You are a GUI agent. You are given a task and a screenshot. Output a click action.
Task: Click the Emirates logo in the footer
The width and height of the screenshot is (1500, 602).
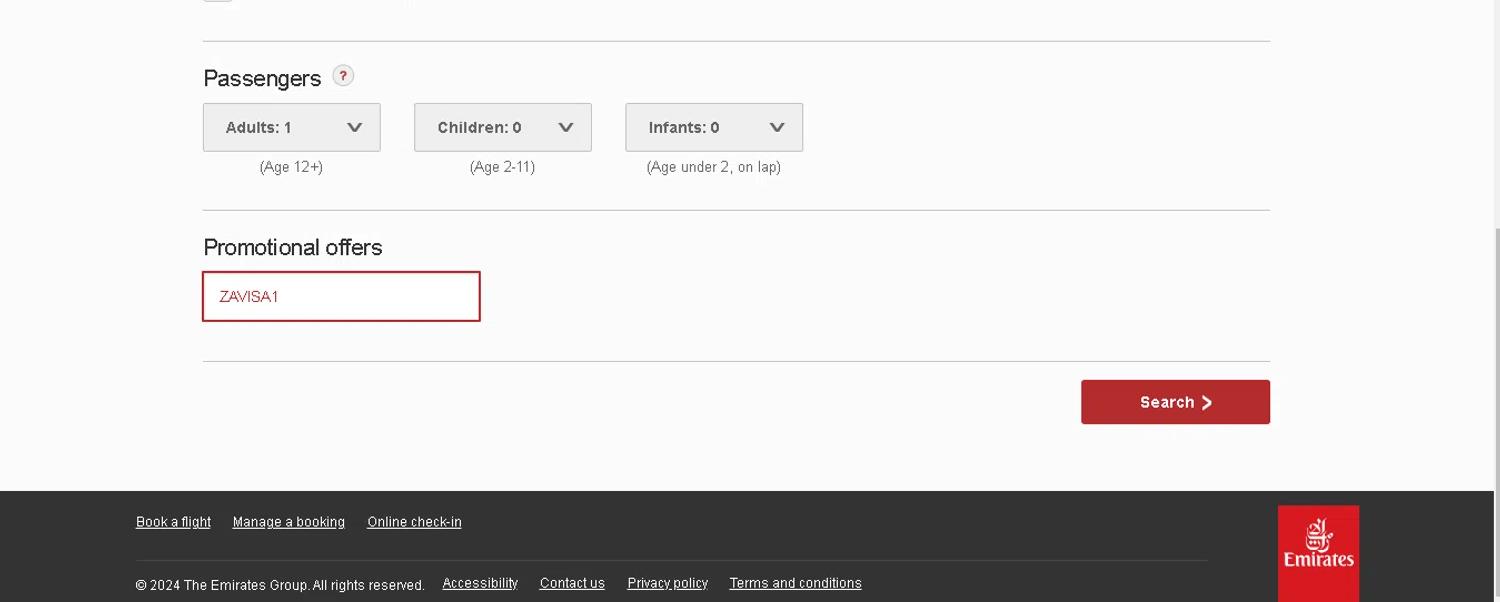pyautogui.click(x=1318, y=553)
